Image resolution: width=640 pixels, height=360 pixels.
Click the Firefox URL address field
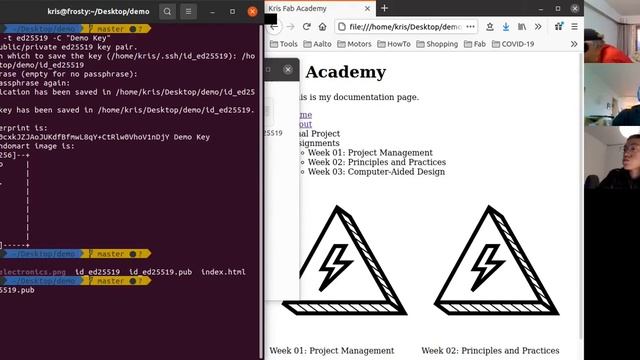pyautogui.click(x=406, y=27)
